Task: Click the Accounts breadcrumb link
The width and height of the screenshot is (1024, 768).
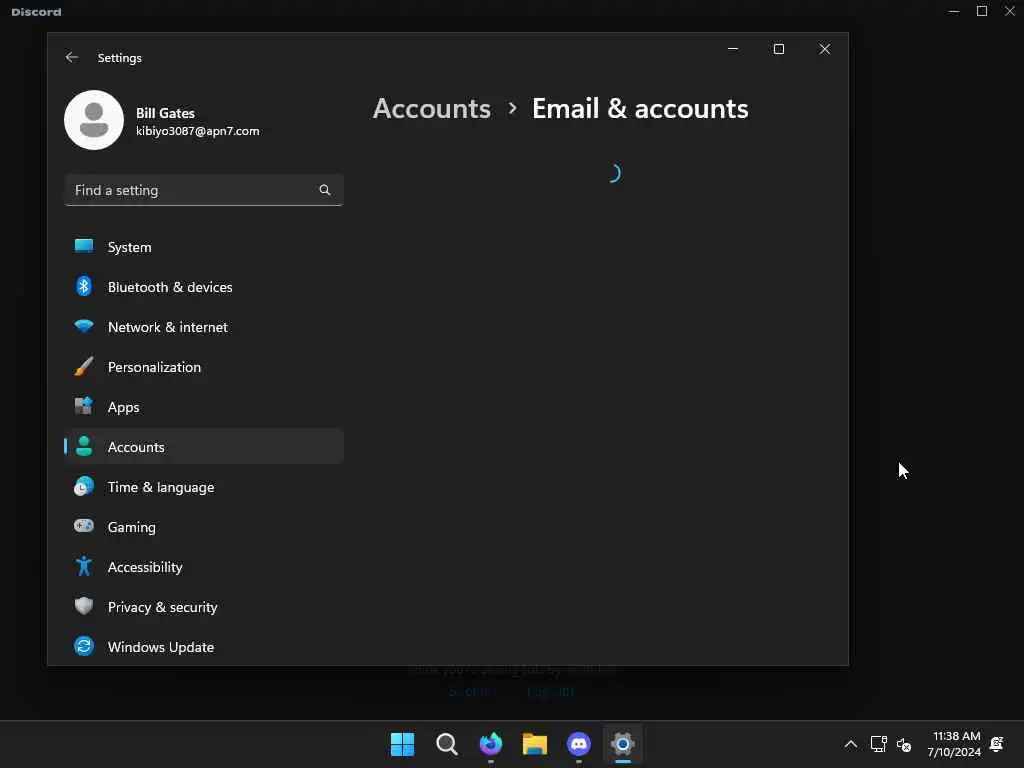Action: (432, 108)
